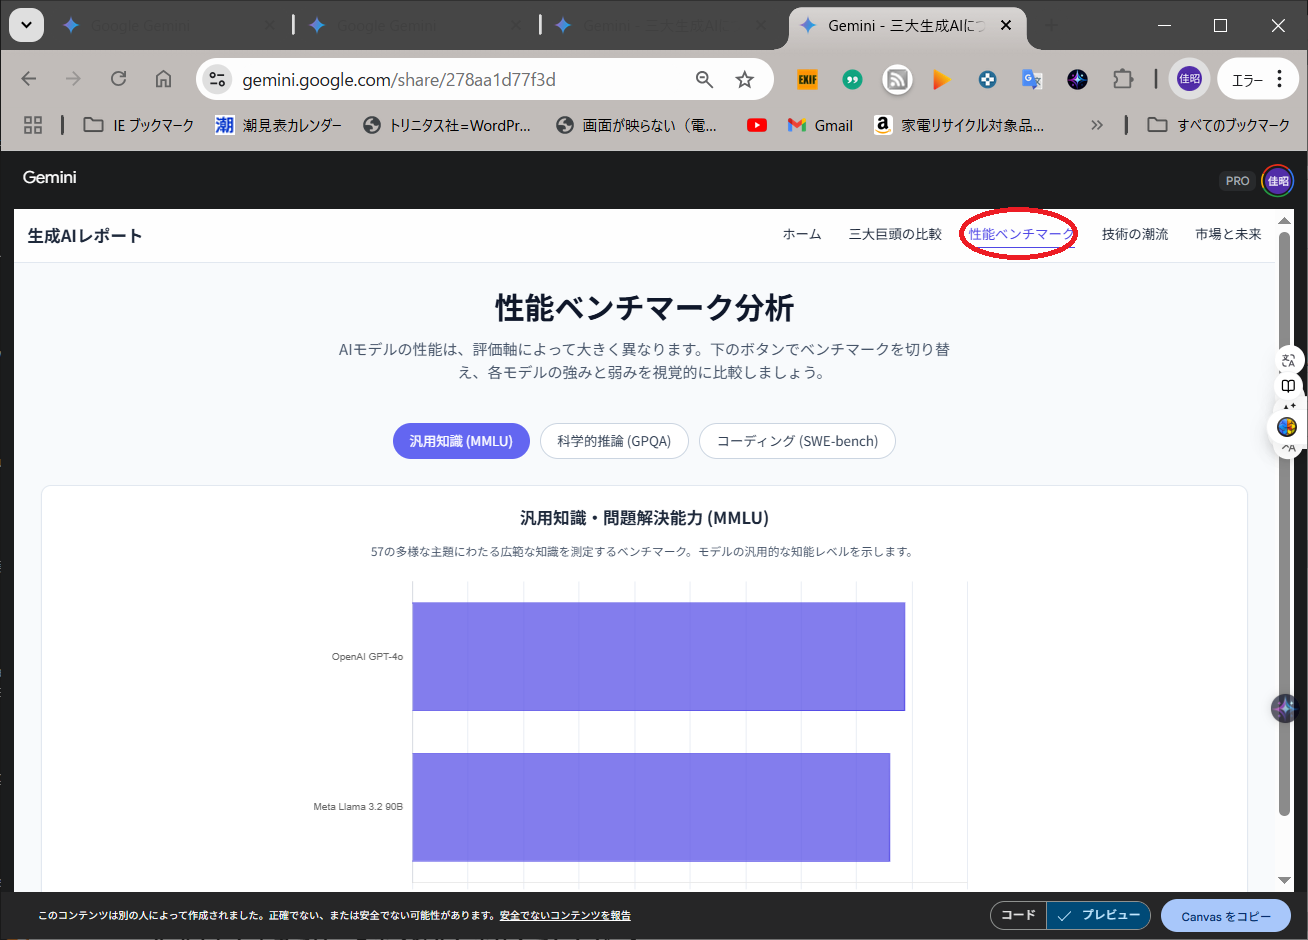This screenshot has width=1308, height=940.
Task: Click the zoom magnifier icon in address bar
Action: tap(704, 80)
